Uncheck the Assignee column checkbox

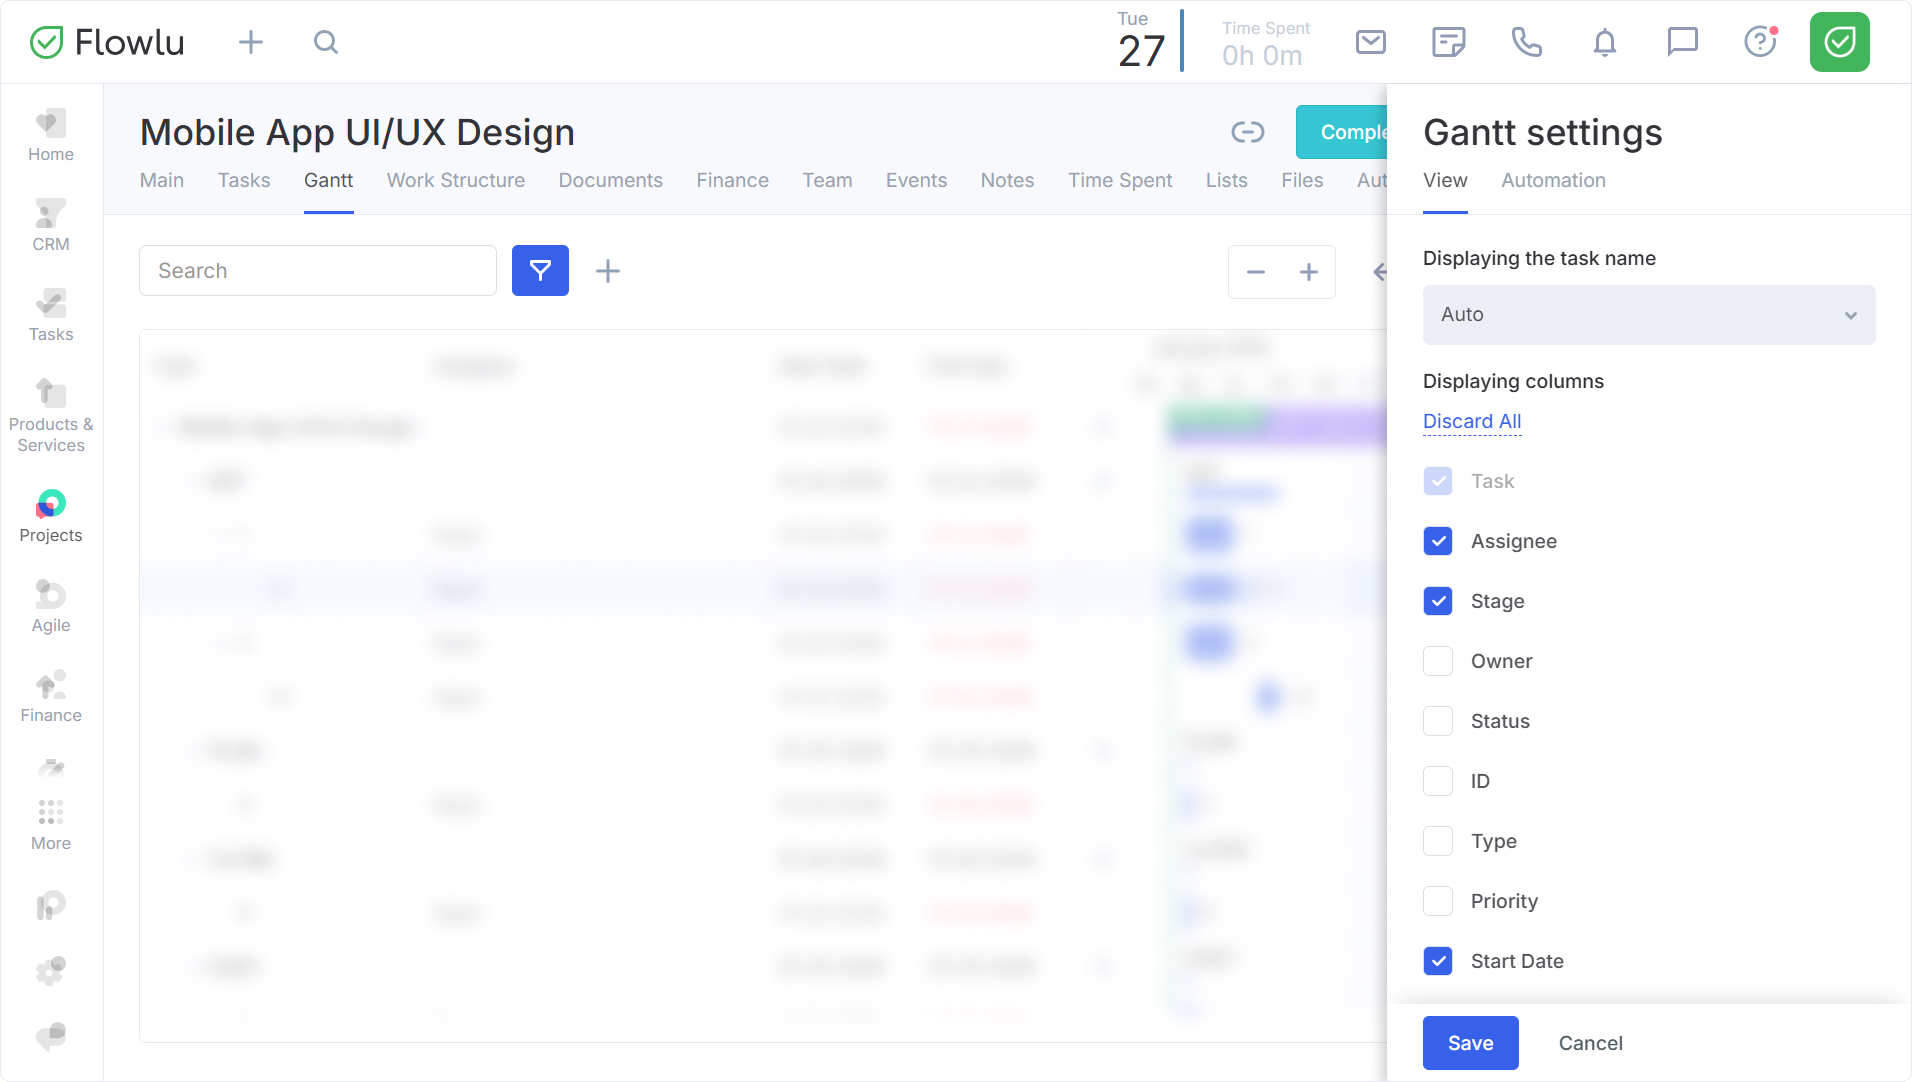tap(1438, 541)
